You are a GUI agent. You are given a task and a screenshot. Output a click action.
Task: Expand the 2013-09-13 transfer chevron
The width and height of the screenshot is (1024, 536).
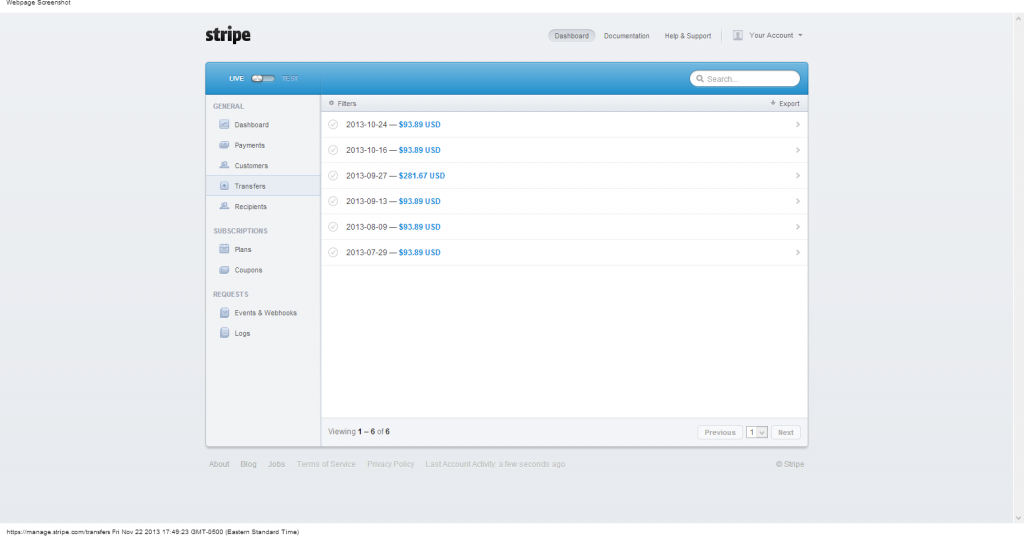coord(797,201)
